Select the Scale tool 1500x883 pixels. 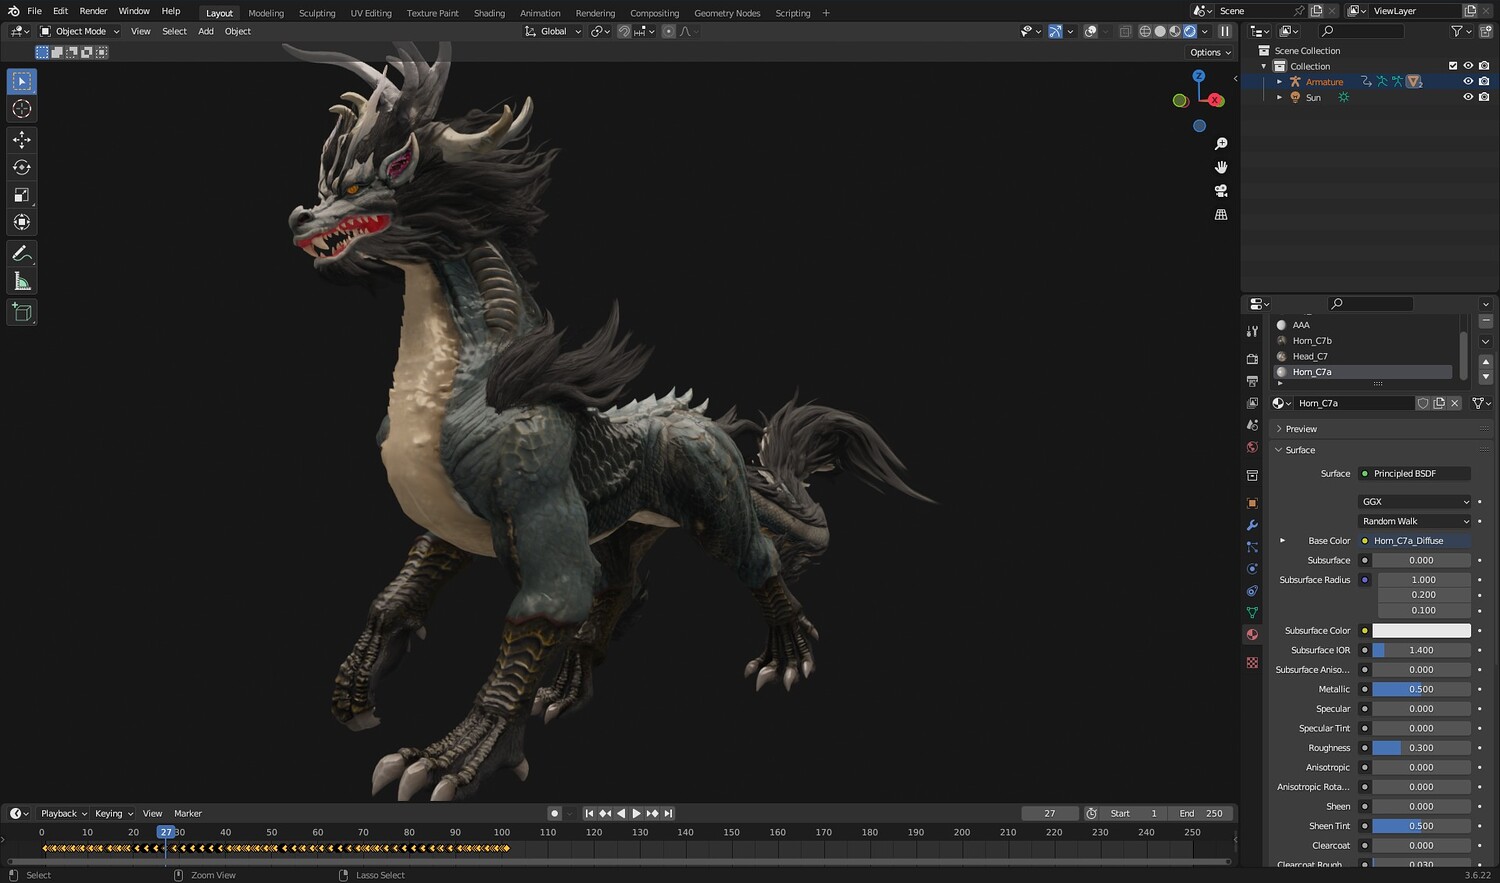pyautogui.click(x=22, y=195)
